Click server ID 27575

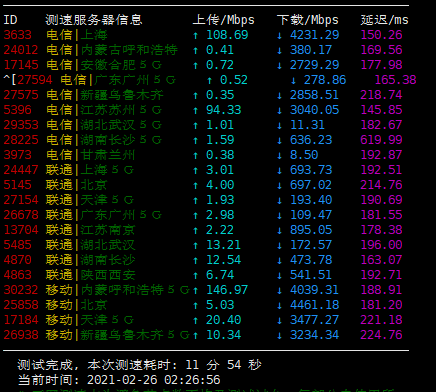pos(21,95)
